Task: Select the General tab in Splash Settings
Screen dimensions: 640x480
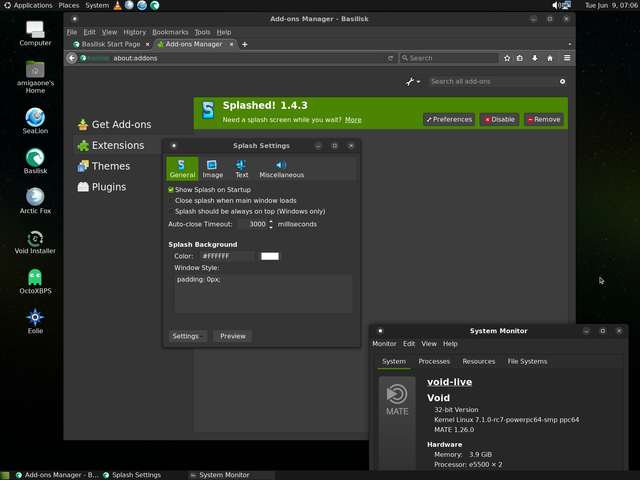Action: pos(182,169)
